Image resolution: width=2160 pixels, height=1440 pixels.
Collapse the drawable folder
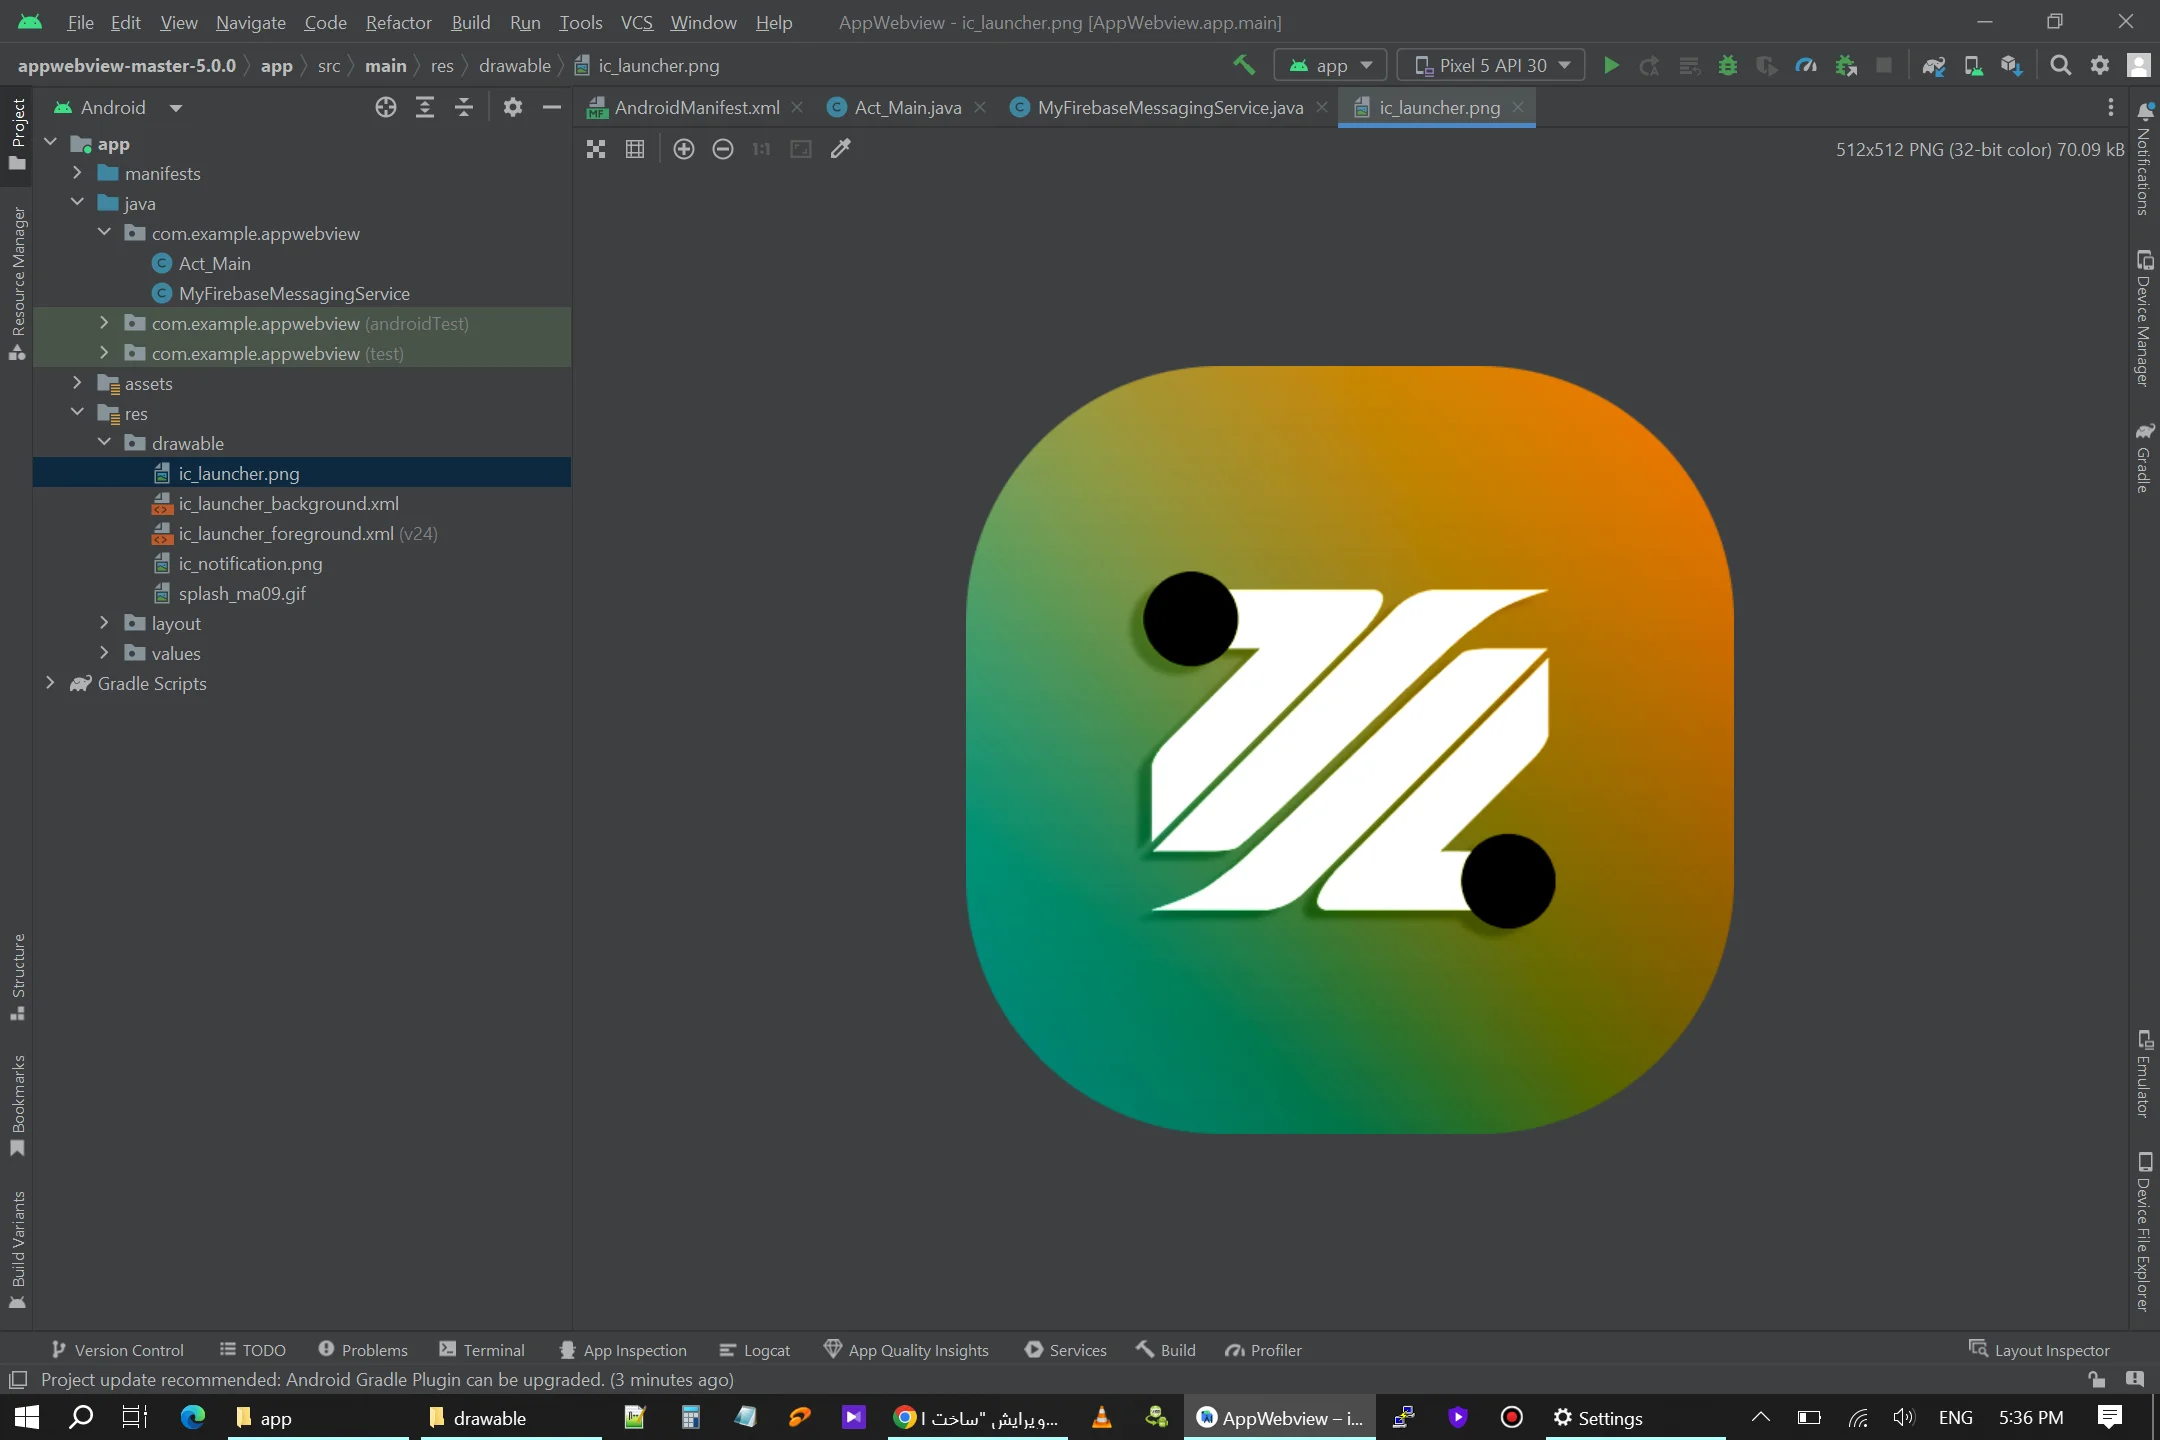pyautogui.click(x=104, y=443)
